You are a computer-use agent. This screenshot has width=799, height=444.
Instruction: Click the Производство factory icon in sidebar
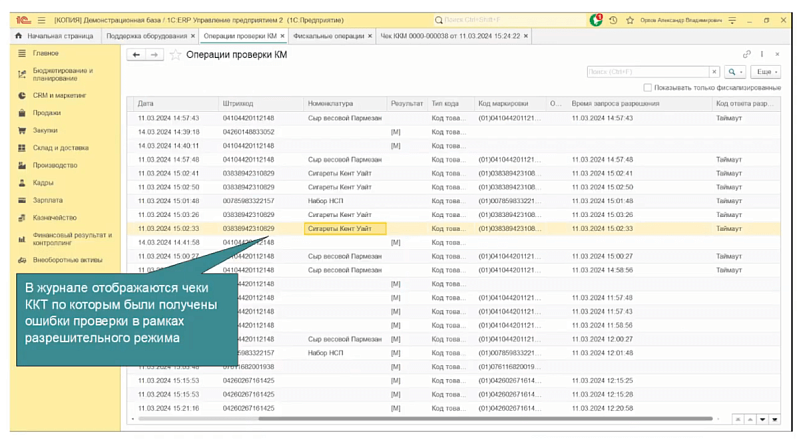(22, 165)
